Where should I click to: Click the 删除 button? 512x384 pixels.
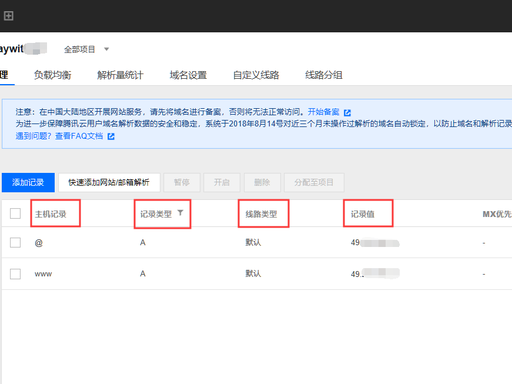click(x=262, y=182)
